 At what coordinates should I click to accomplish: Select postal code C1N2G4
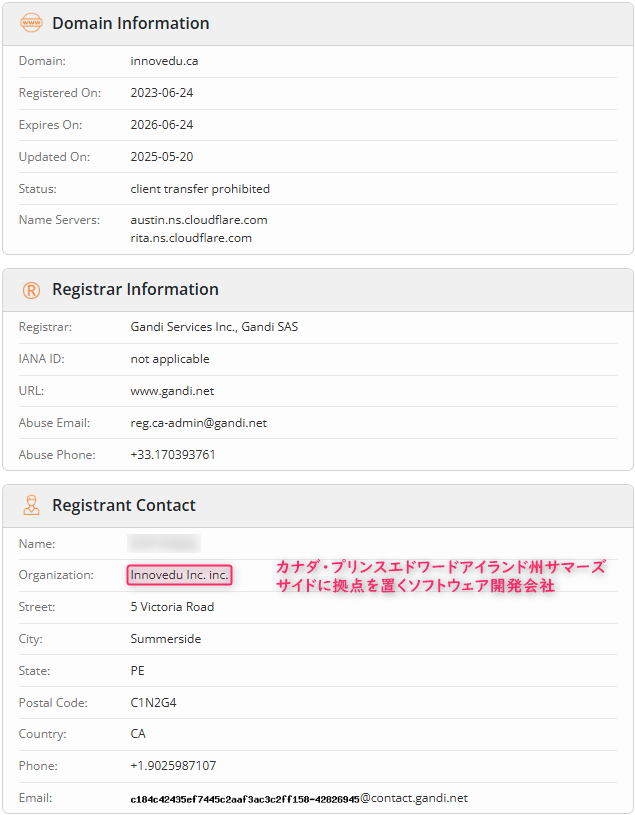pyautogui.click(x=153, y=703)
